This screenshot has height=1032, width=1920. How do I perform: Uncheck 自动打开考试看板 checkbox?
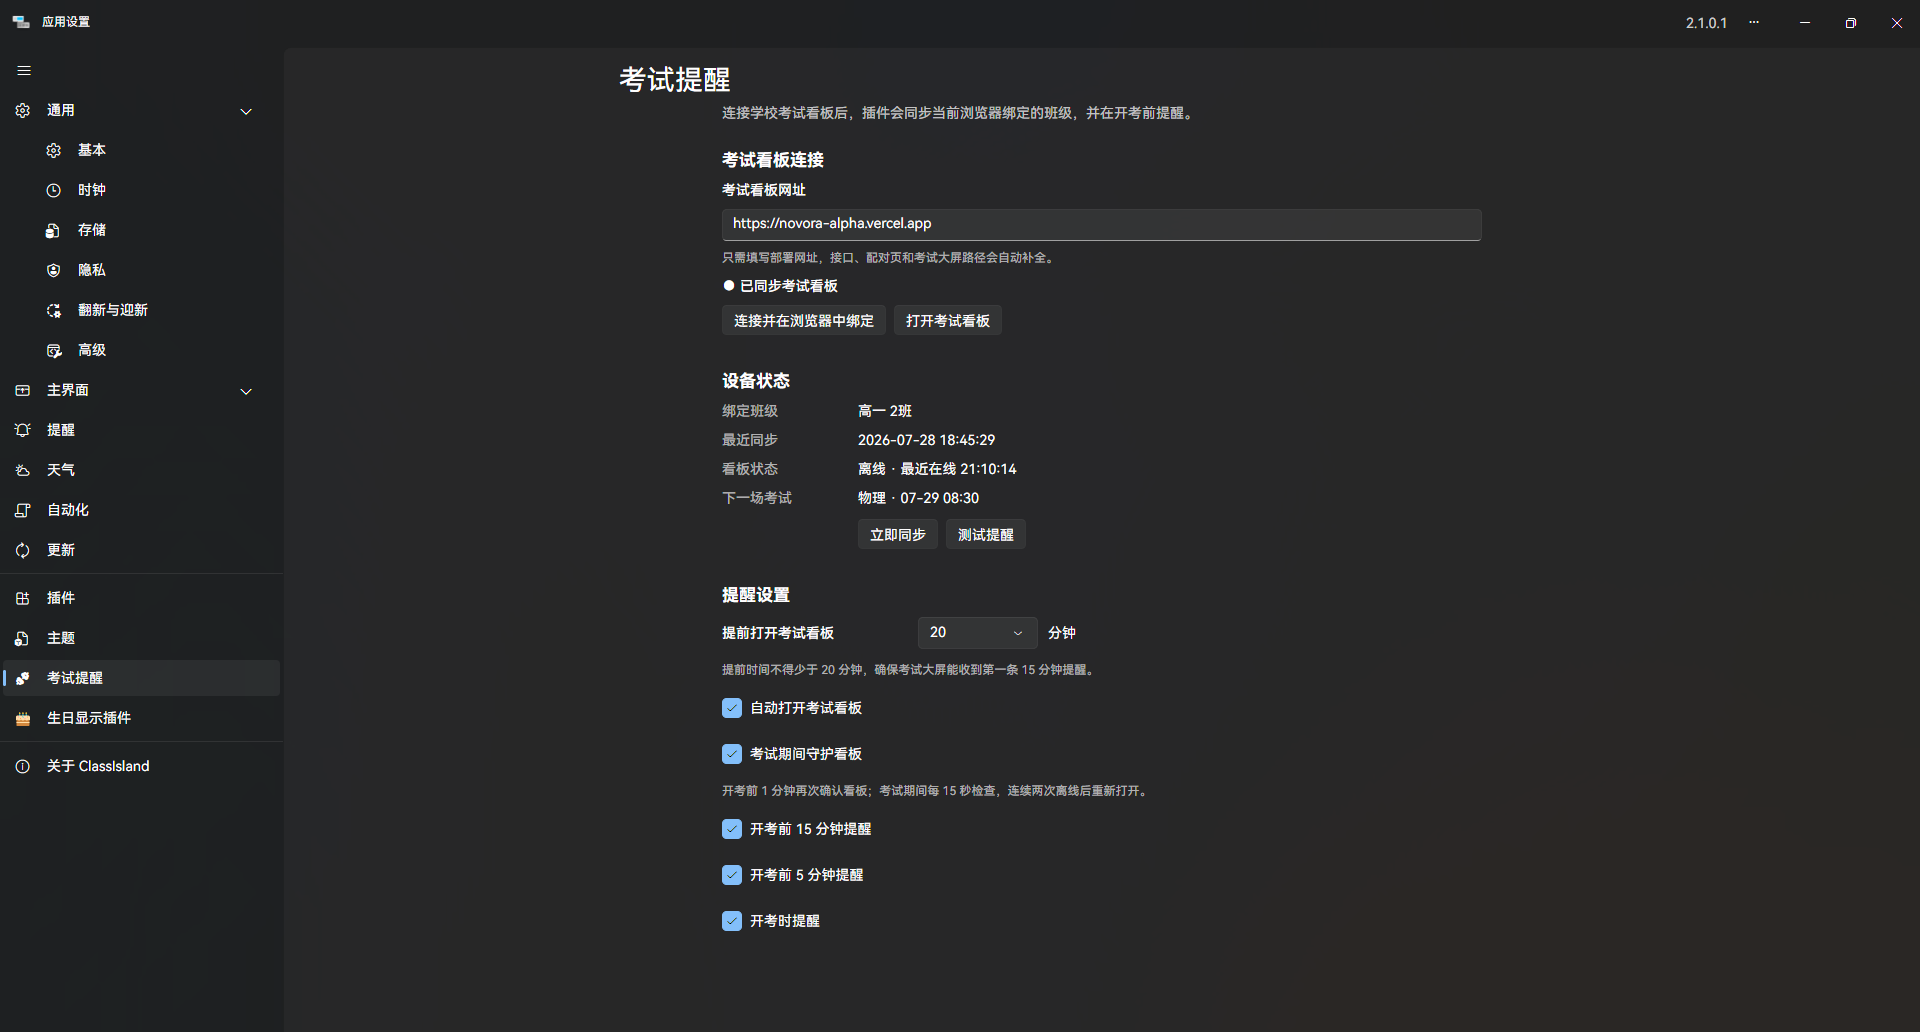pos(732,708)
